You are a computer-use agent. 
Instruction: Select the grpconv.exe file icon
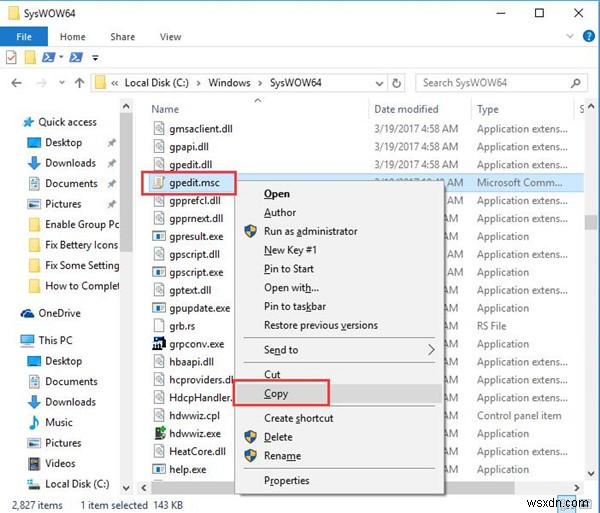coord(159,344)
